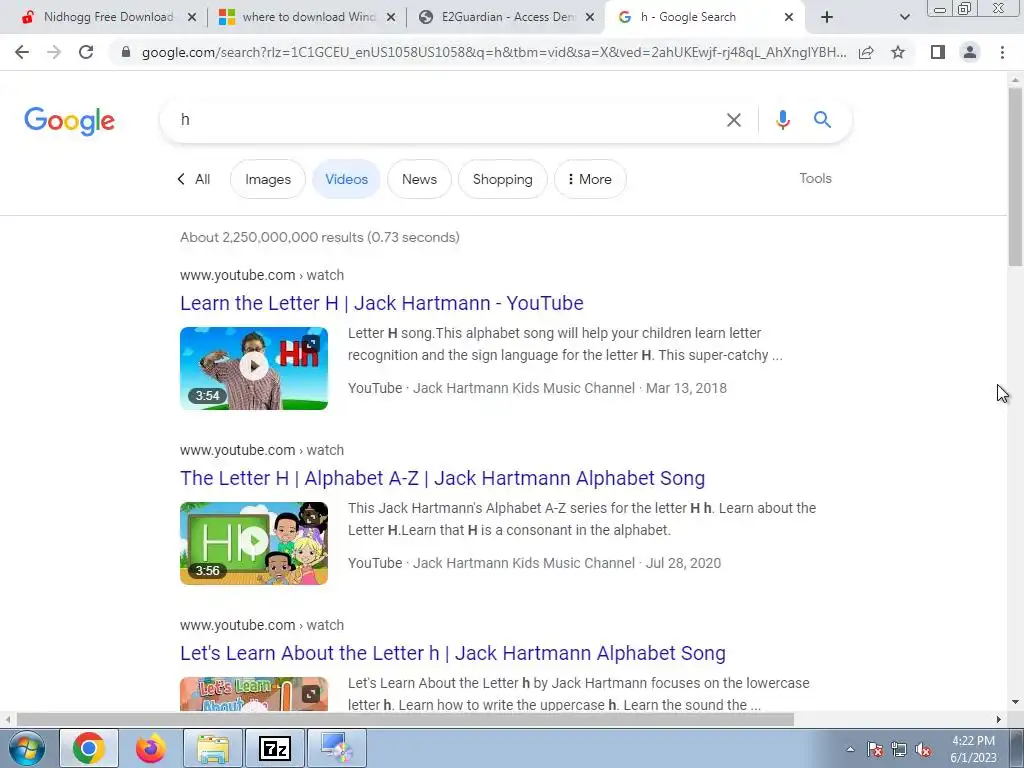Filter results by Images
Viewport: 1024px width, 768px height.
tap(268, 179)
